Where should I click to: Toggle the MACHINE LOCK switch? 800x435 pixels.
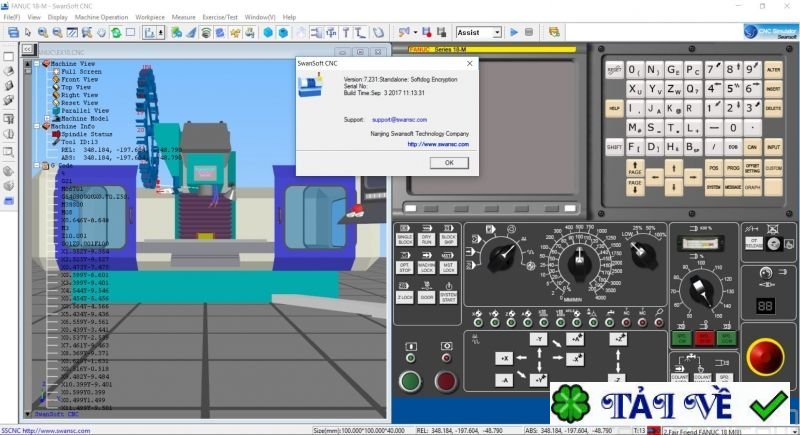[427, 267]
